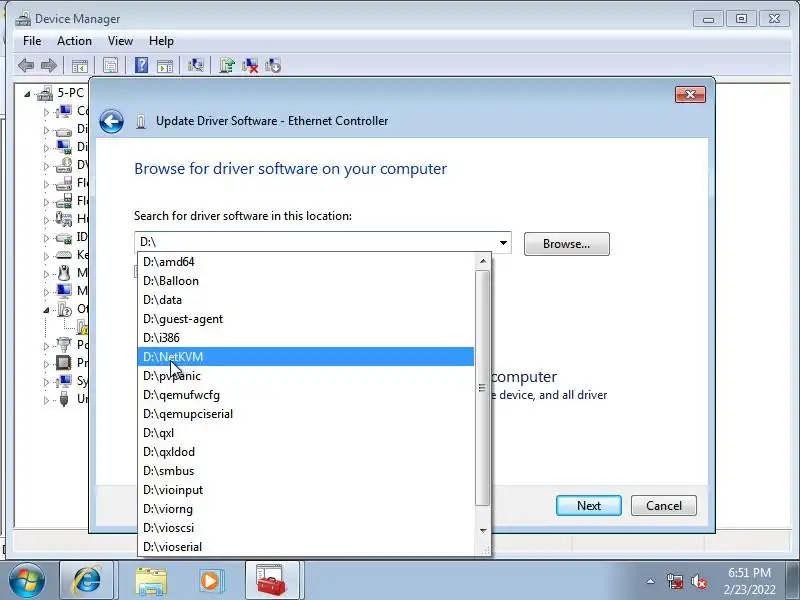Open the File menu
This screenshot has height=600, width=800.
32,41
